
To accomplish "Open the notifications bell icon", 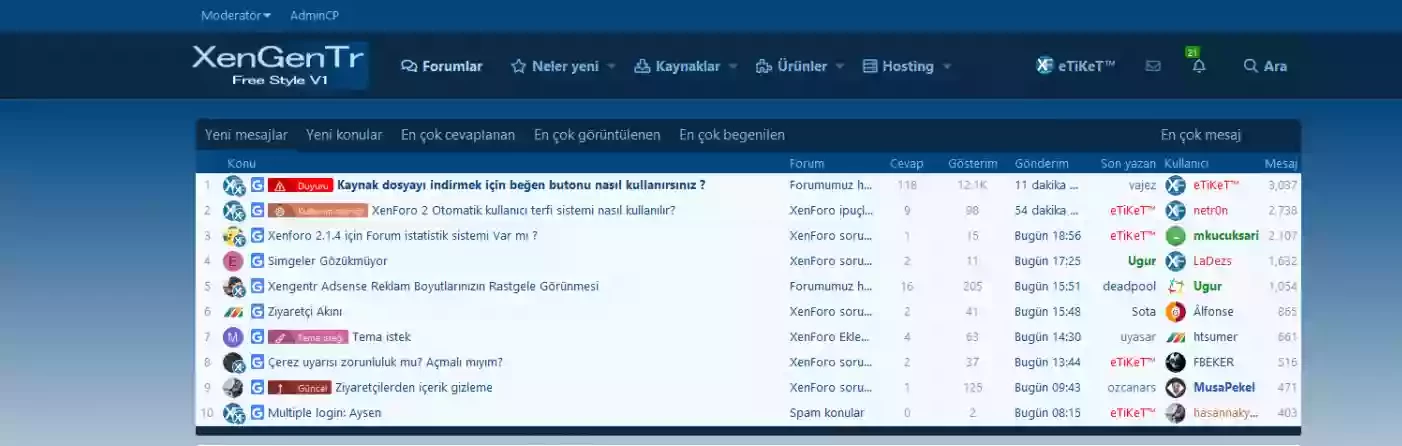I will coord(1198,66).
